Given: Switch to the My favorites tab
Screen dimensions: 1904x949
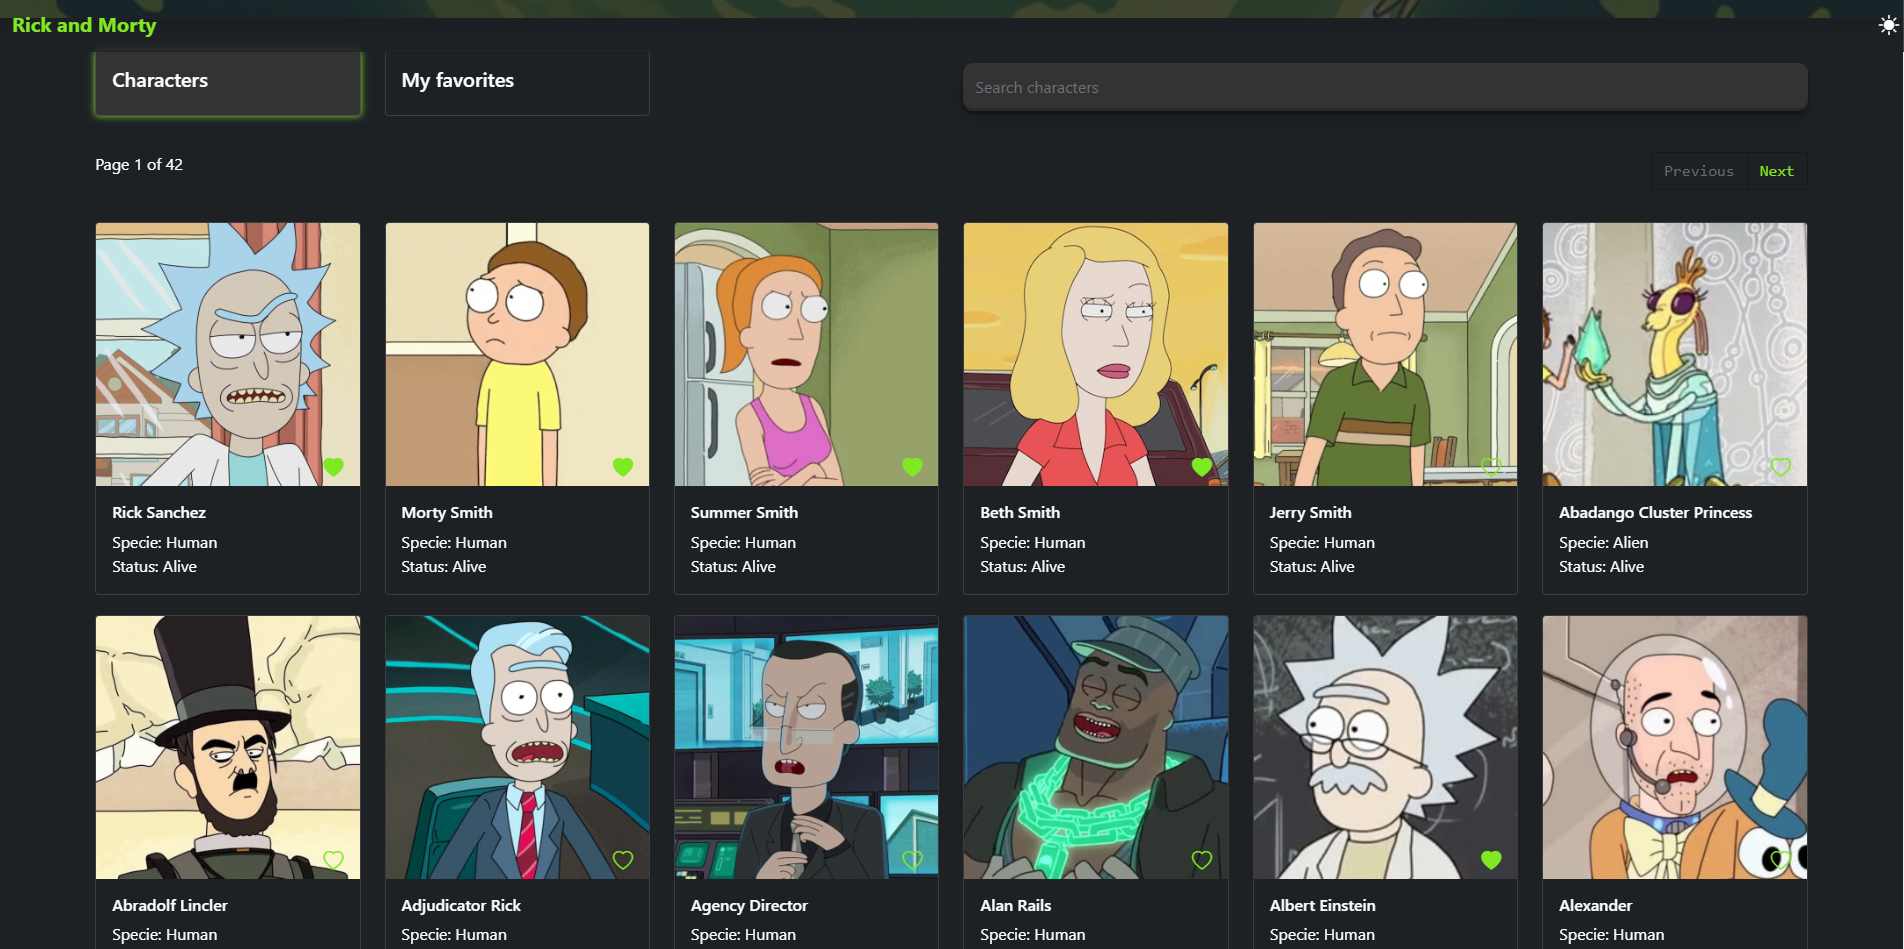Looking at the screenshot, I should (517, 81).
